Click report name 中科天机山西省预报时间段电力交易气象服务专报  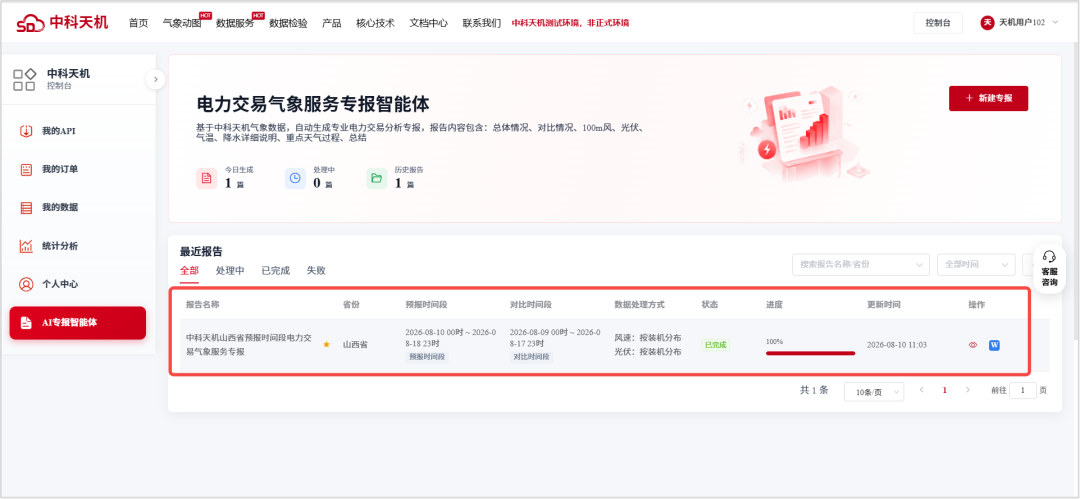(249, 345)
